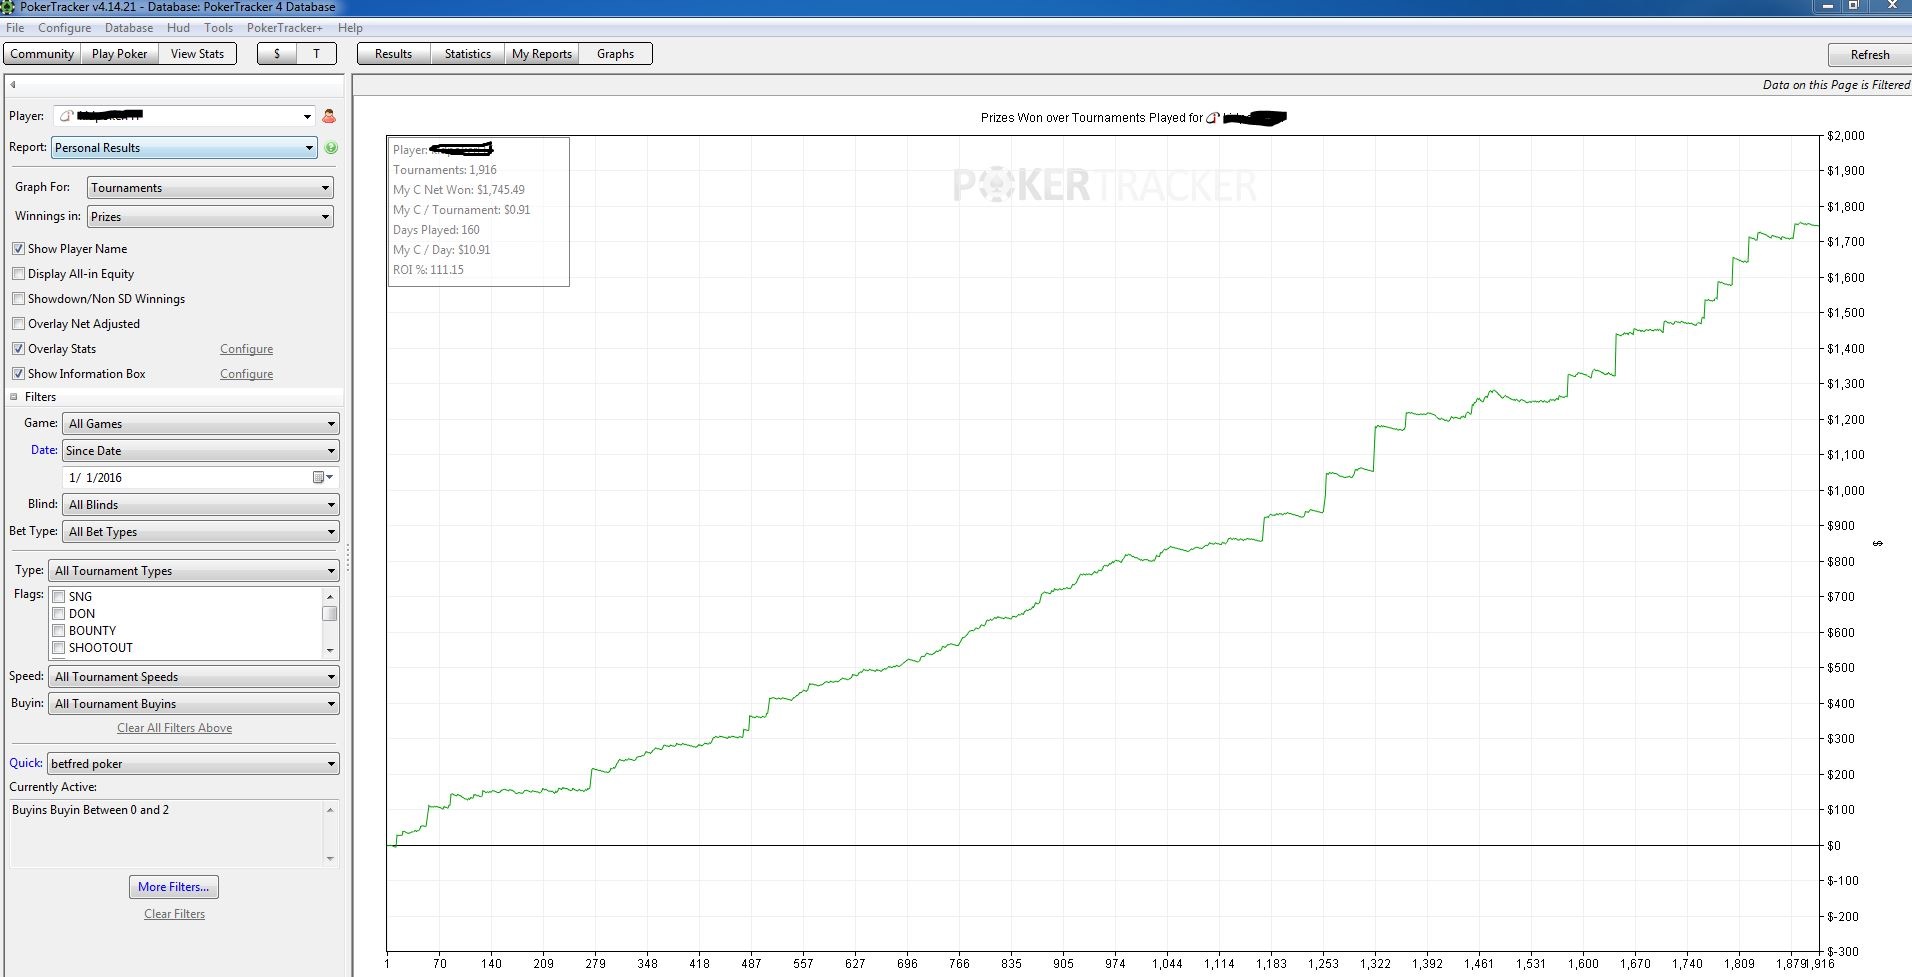1912x977 pixels.
Task: Click the 'Tournaments: 1,916' info line
Action: click(x=444, y=170)
